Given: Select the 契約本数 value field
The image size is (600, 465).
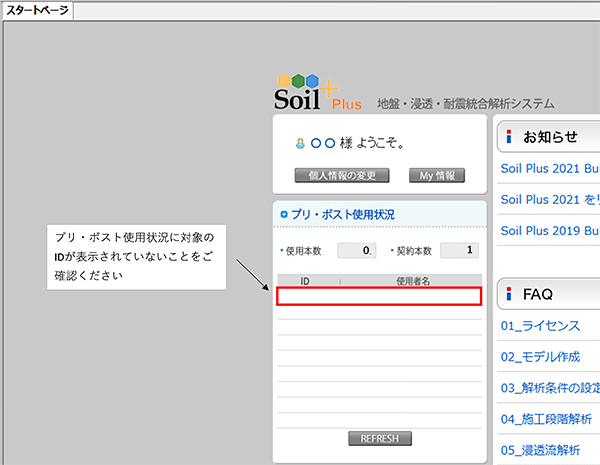Looking at the screenshot, I should pyautogui.click(x=459, y=250).
